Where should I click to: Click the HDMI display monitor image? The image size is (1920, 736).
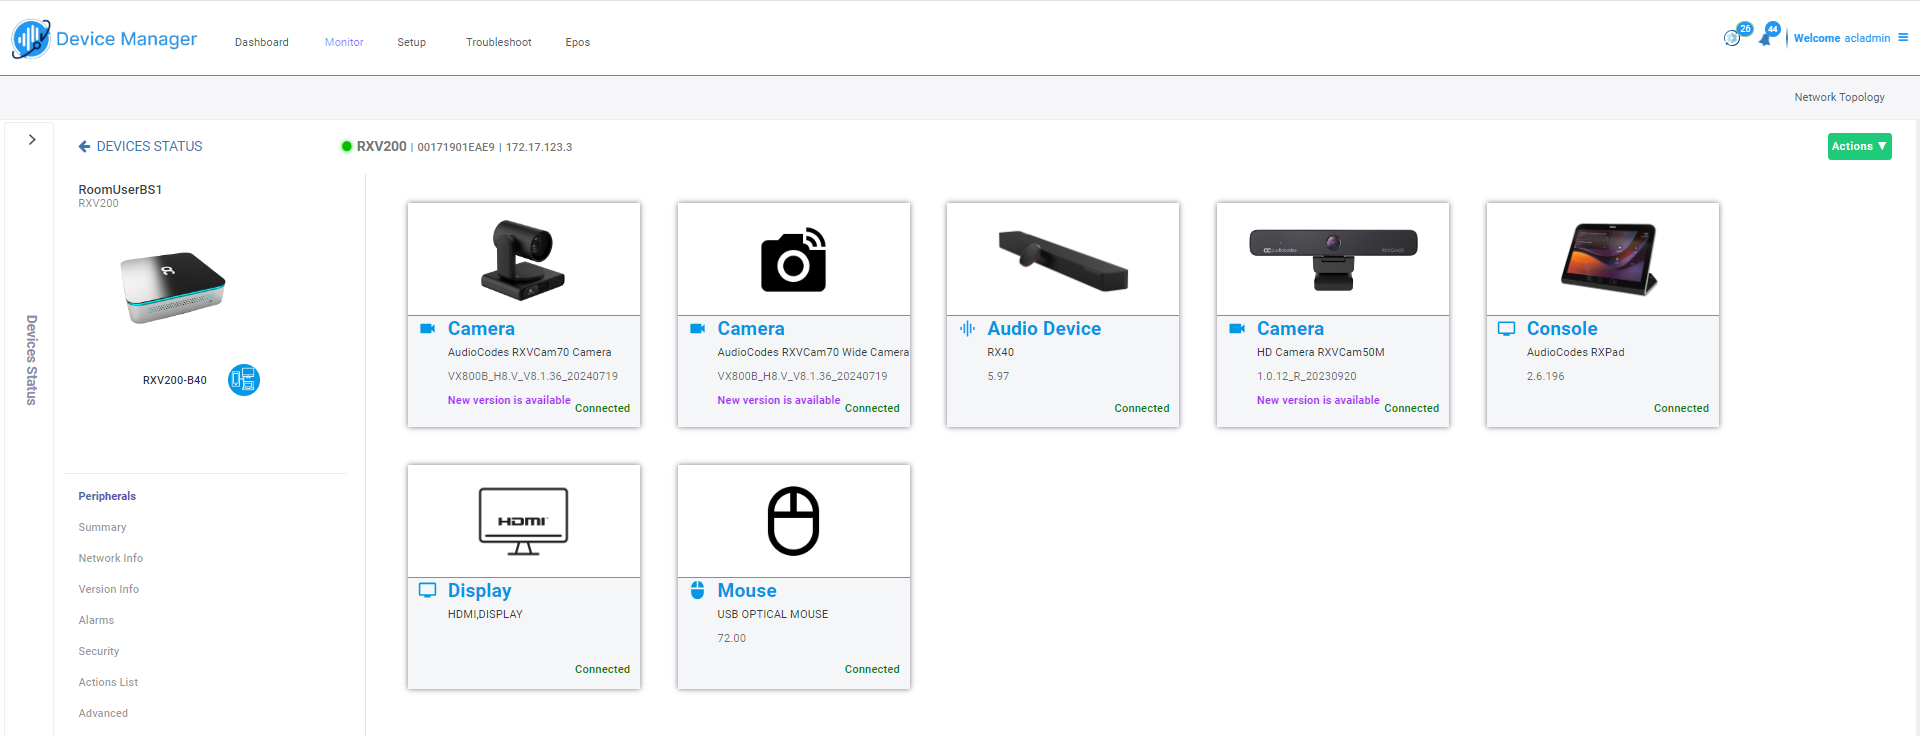point(523,521)
